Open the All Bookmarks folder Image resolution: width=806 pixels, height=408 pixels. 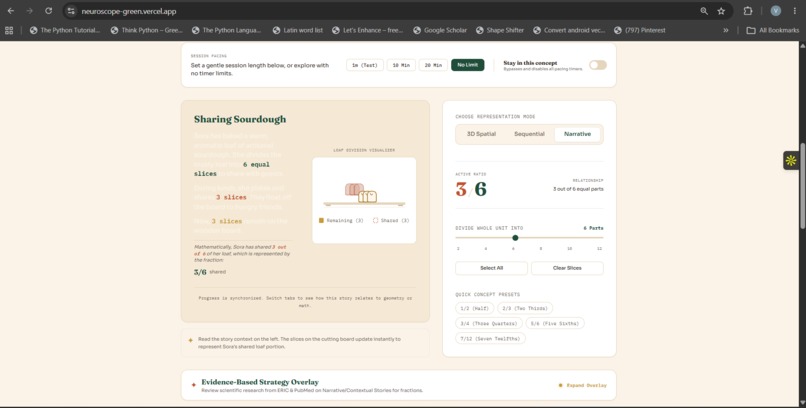coord(773,30)
